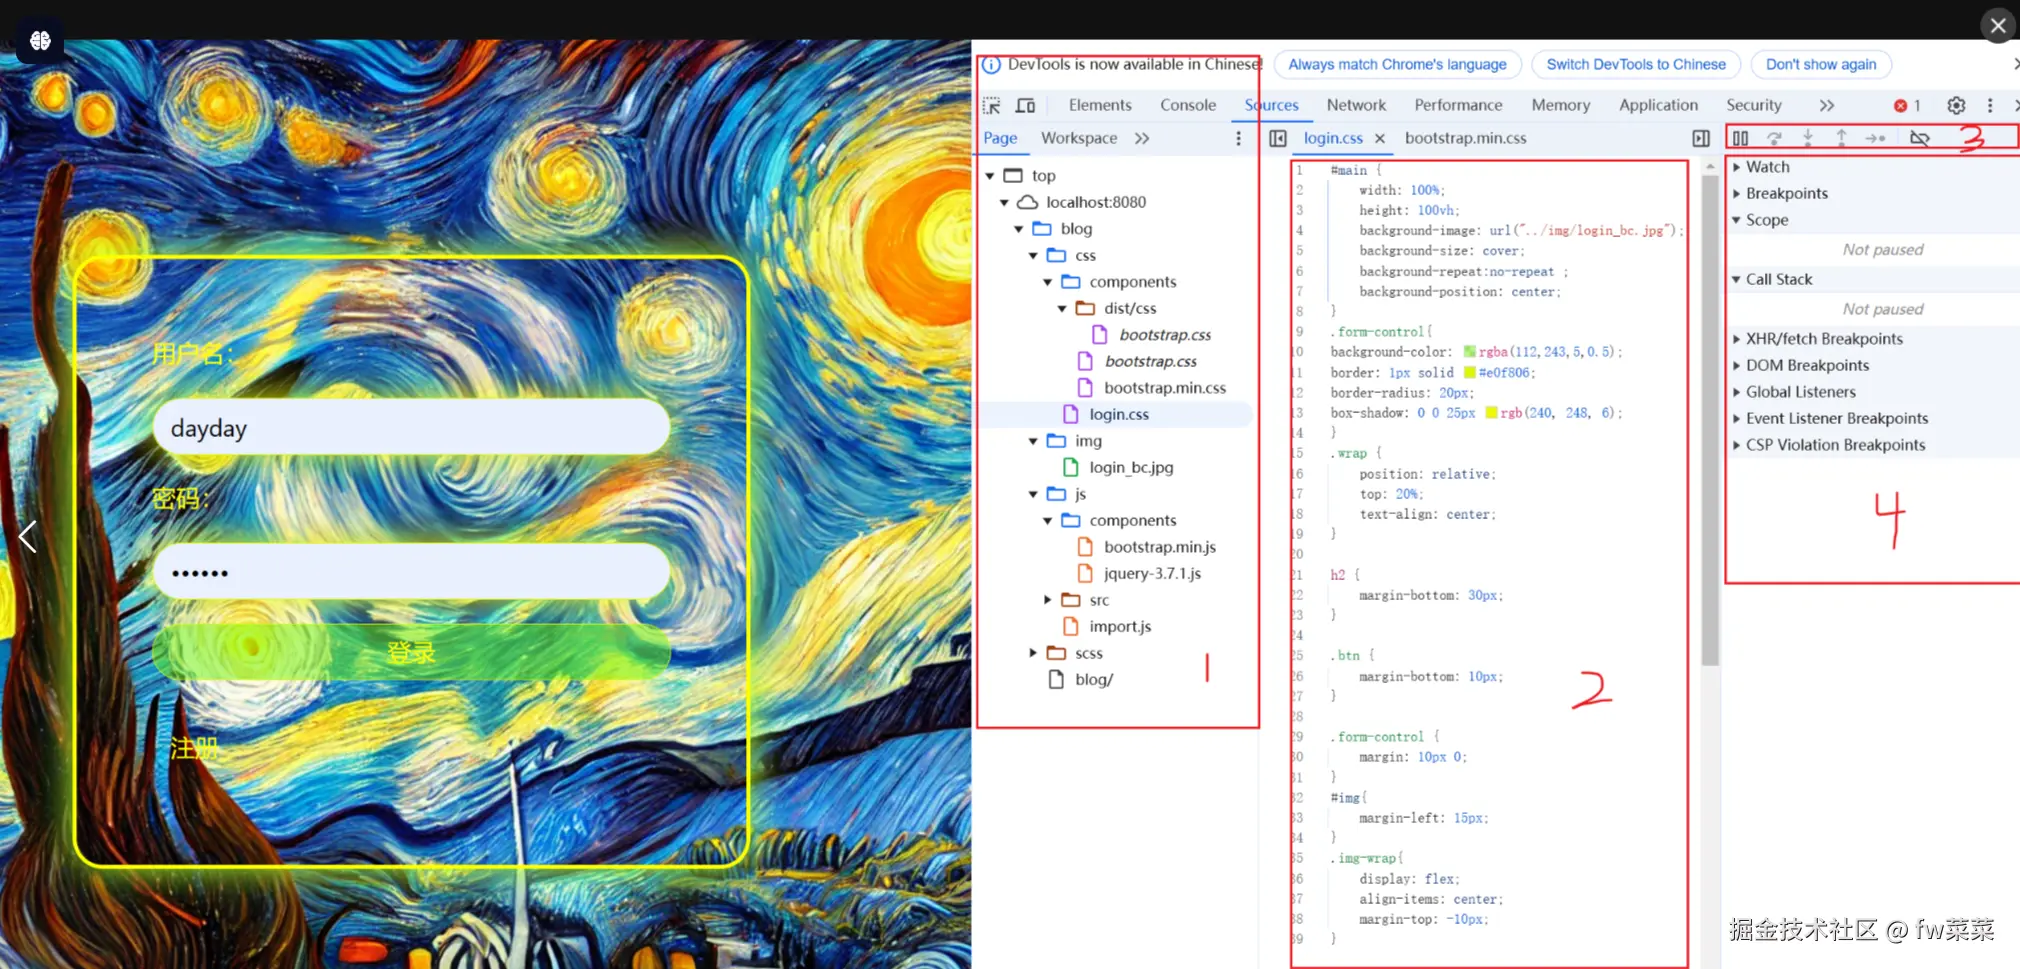Viewport: 2020px width, 969px height.
Task: Hide the navigator sidebar toggle icon
Action: pos(1278,138)
